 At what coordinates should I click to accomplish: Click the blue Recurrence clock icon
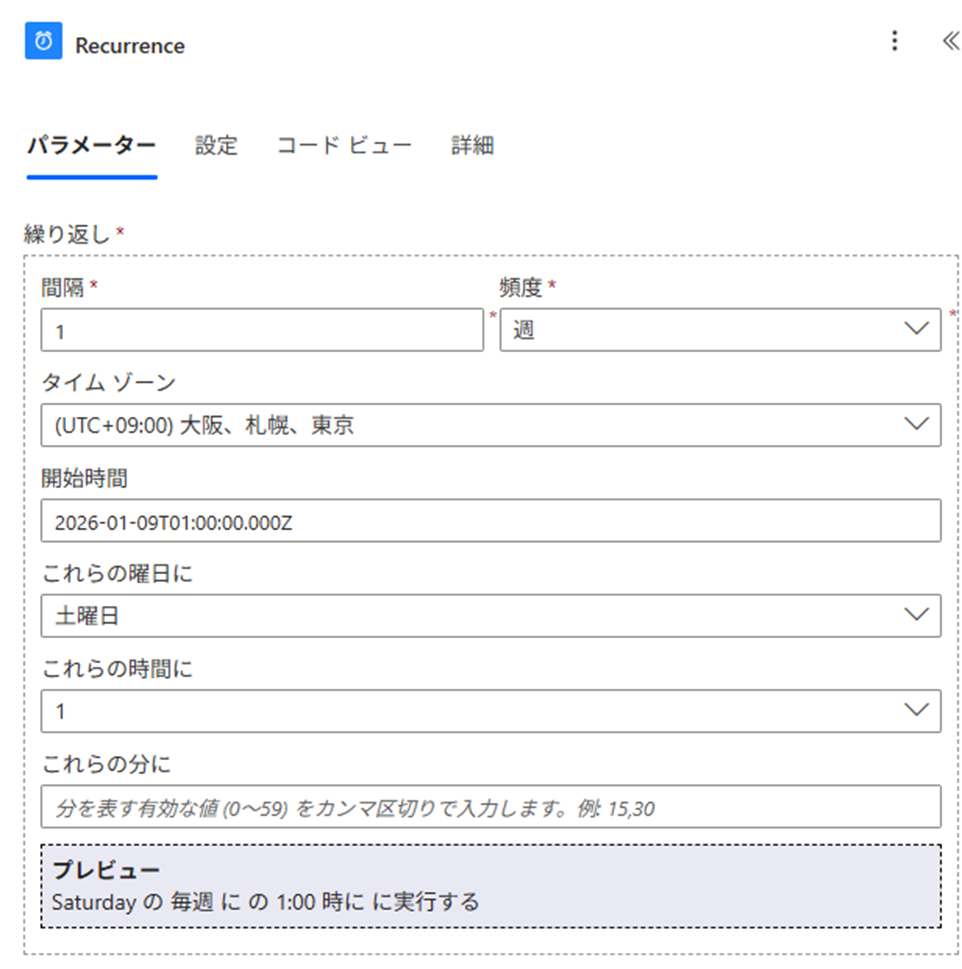click(x=43, y=41)
